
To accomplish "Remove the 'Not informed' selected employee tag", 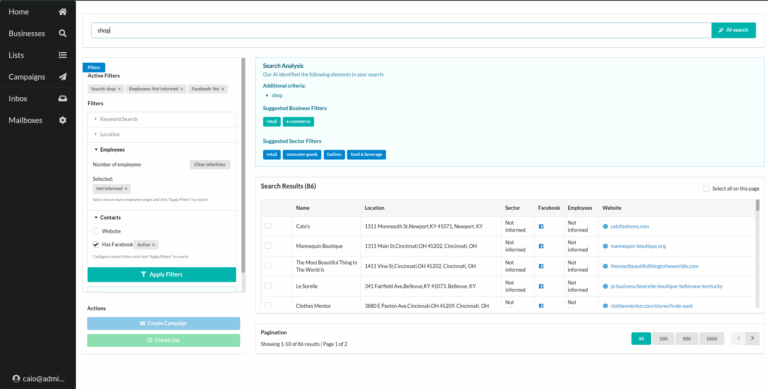I will click(126, 189).
